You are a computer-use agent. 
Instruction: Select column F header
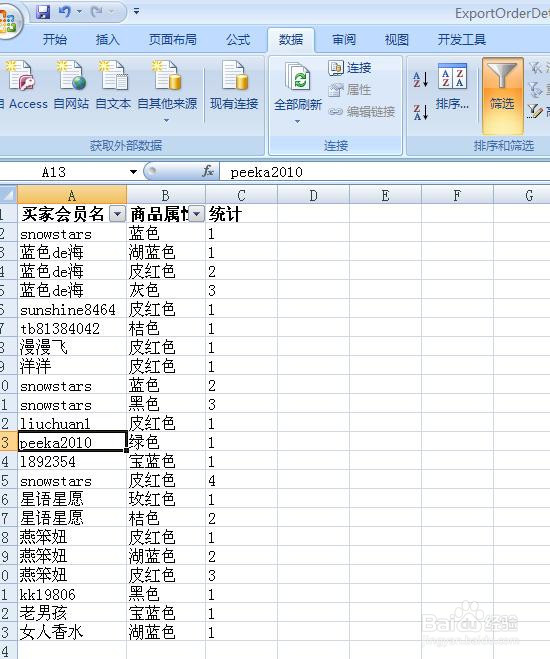457,195
